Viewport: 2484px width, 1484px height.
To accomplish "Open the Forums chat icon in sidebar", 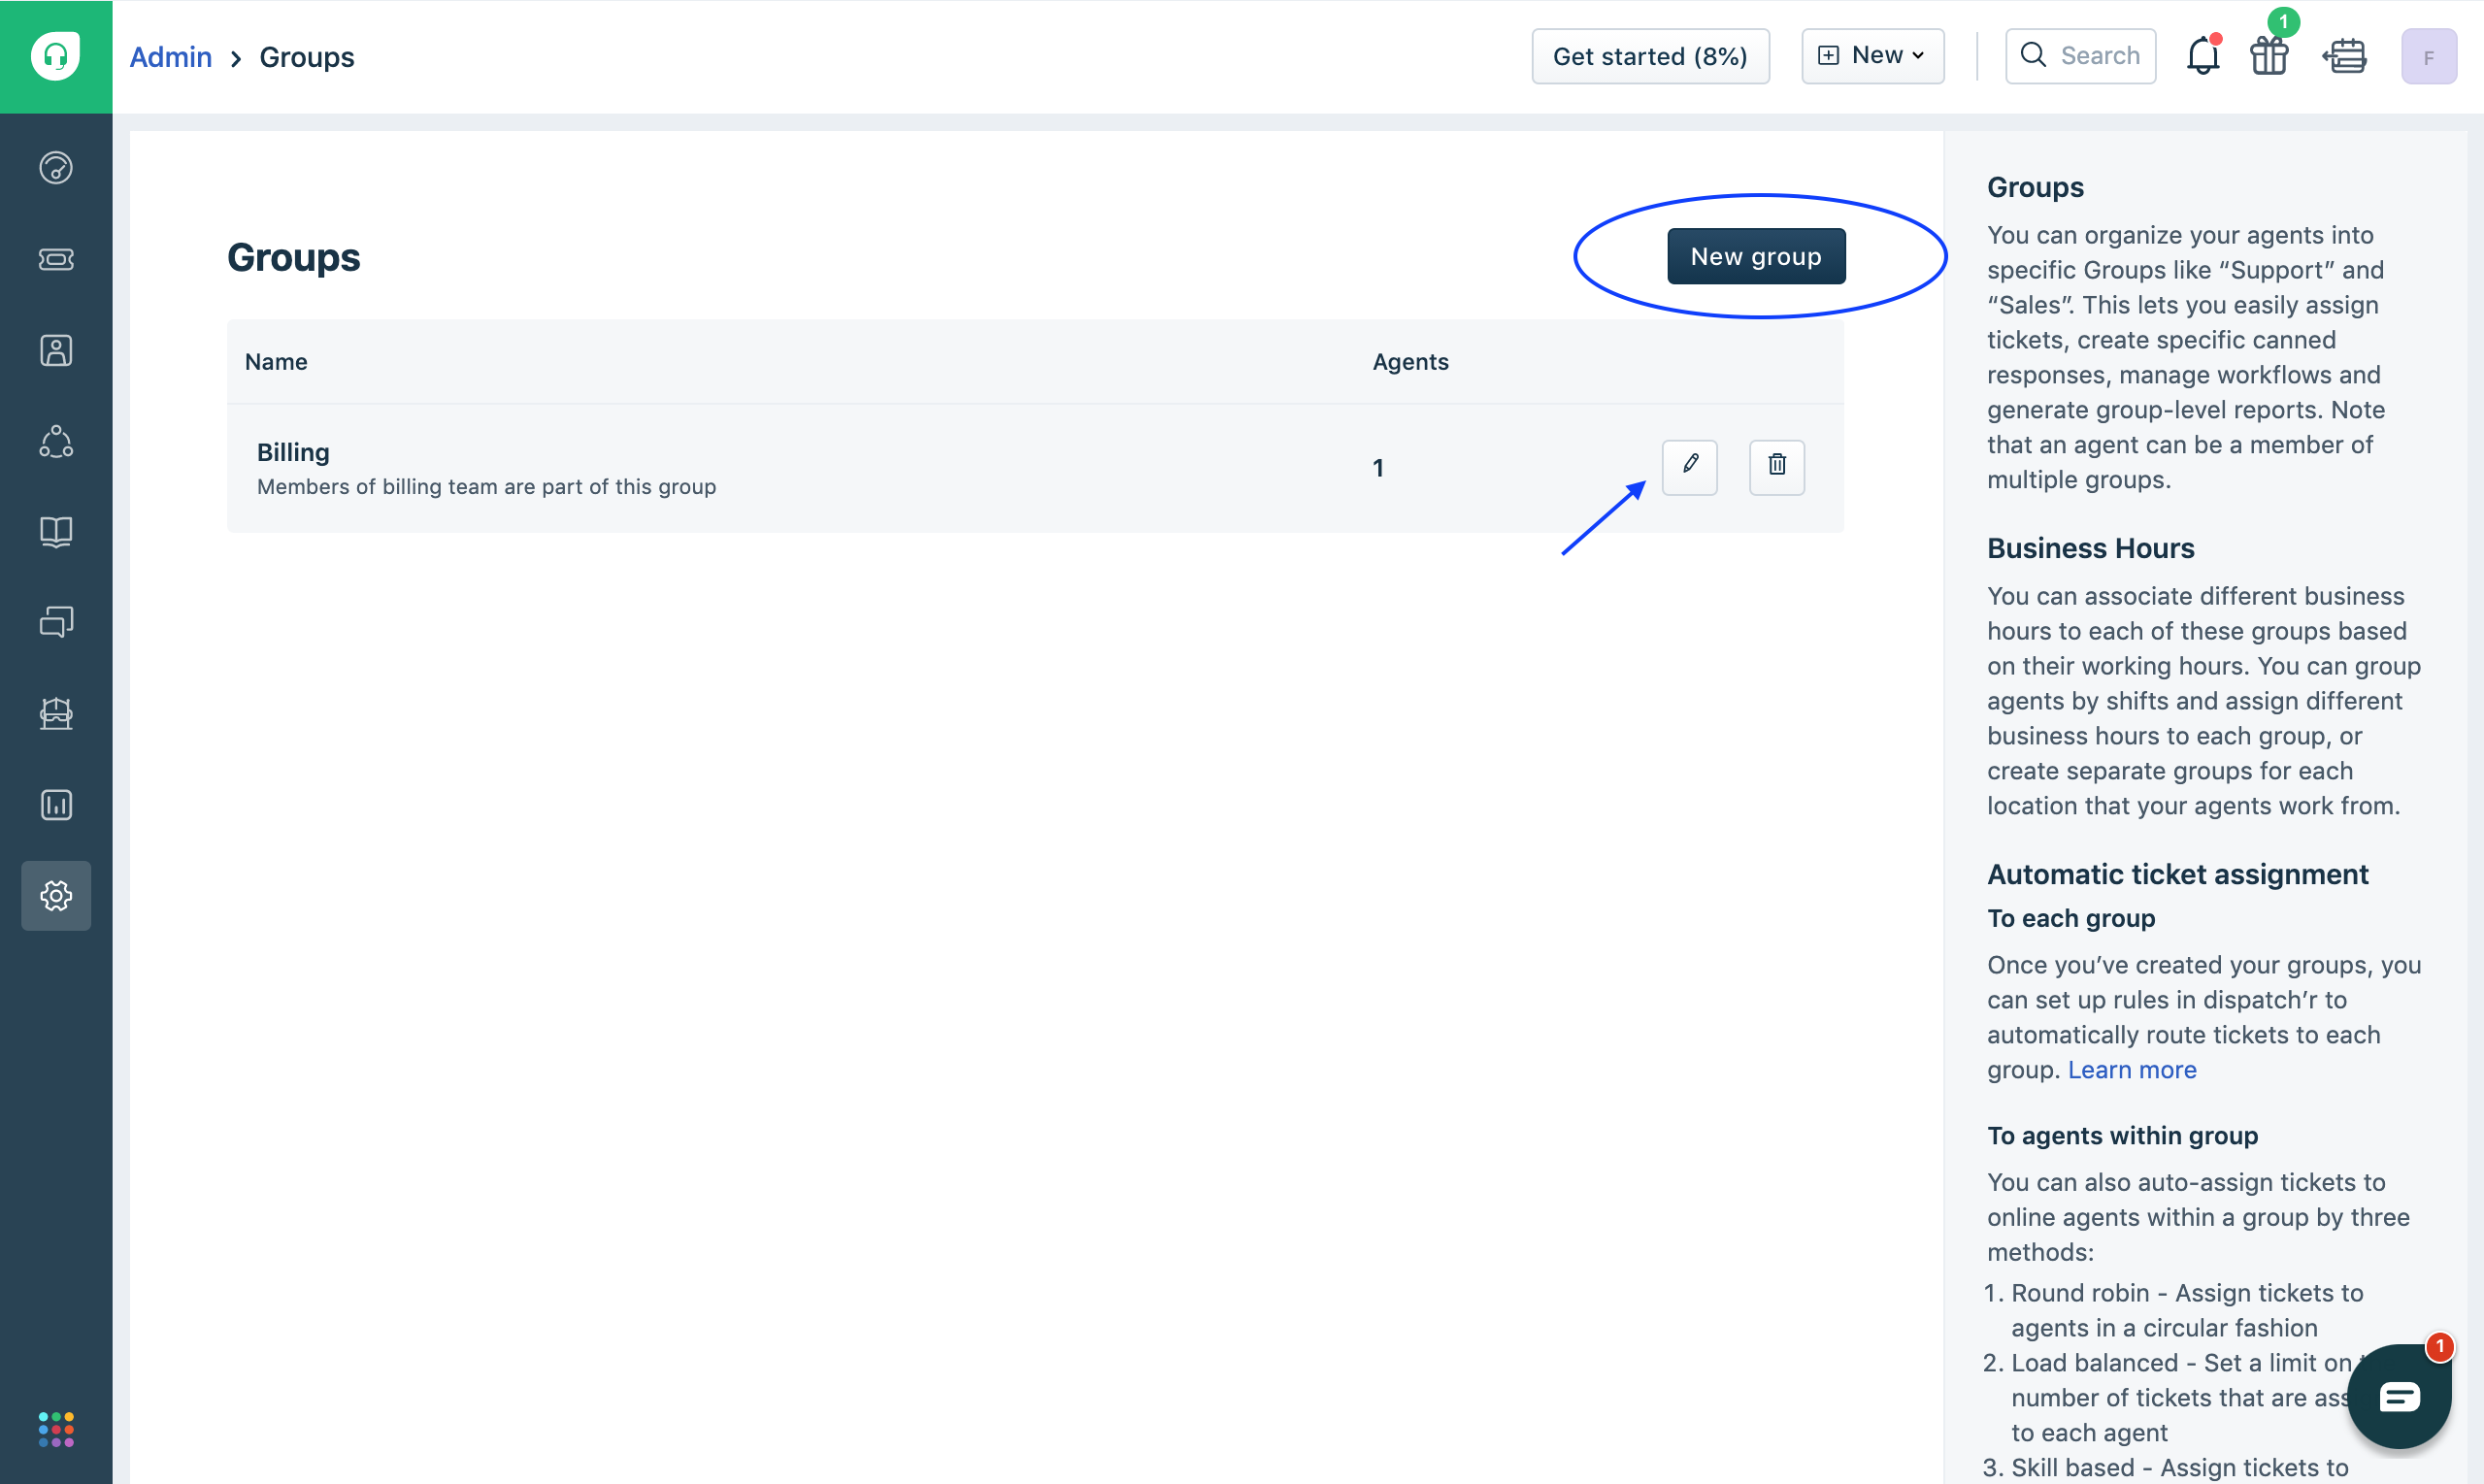I will 56,623.
